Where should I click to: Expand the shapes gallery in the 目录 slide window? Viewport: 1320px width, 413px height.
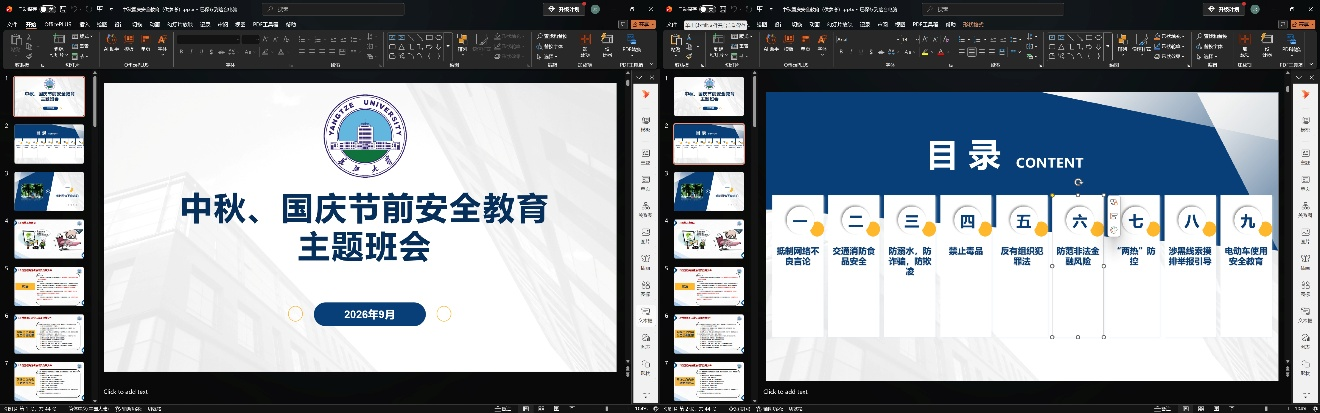[1107, 48]
